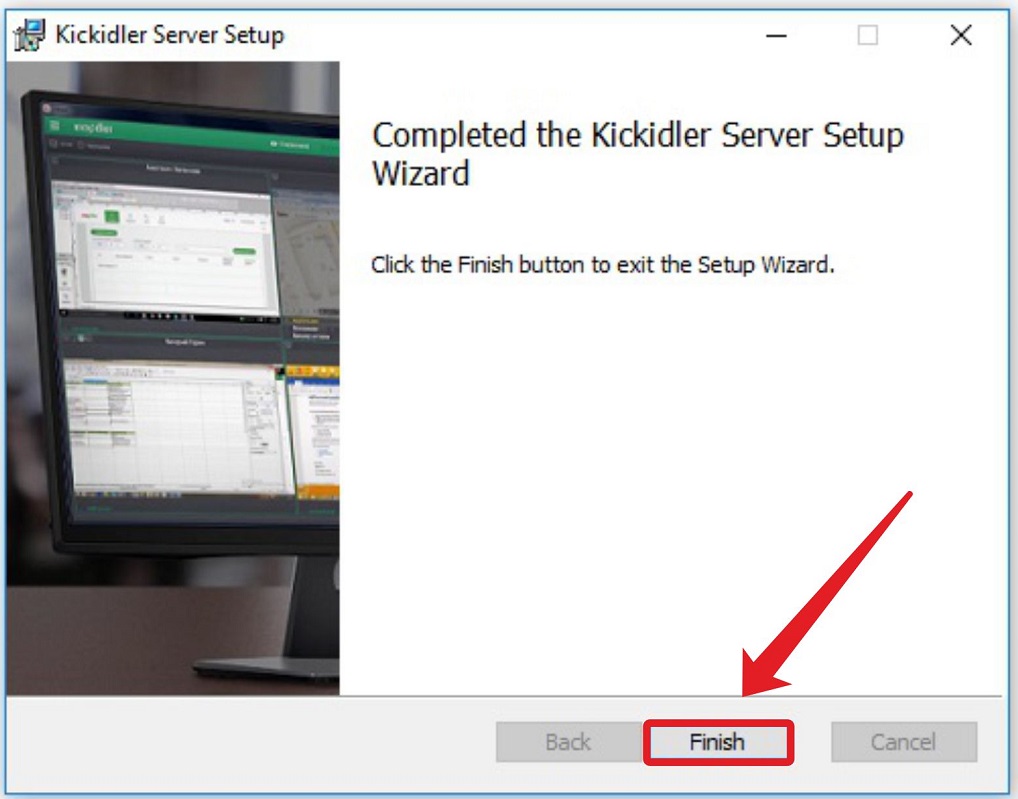Minimize the setup wizard window

click(776, 36)
